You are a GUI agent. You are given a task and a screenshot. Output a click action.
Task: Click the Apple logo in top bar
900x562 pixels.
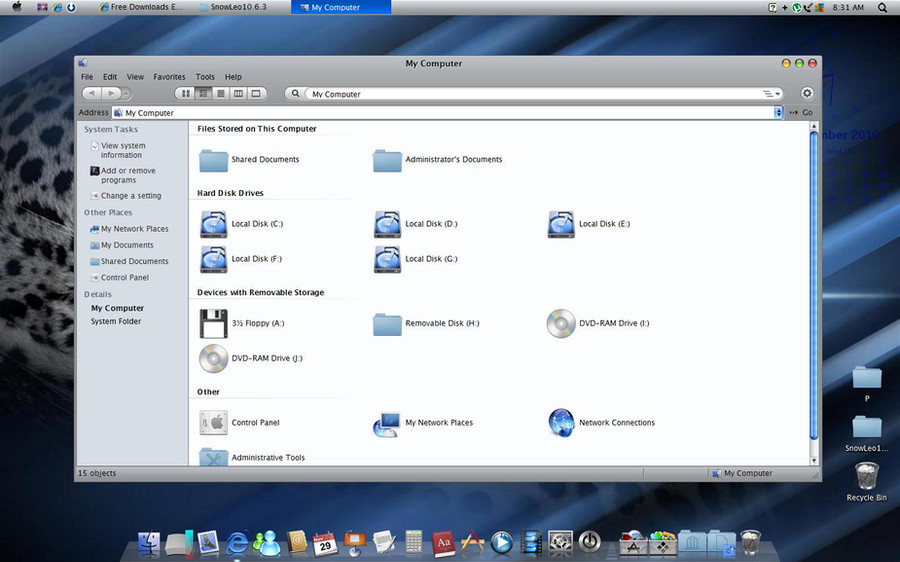[17, 7]
